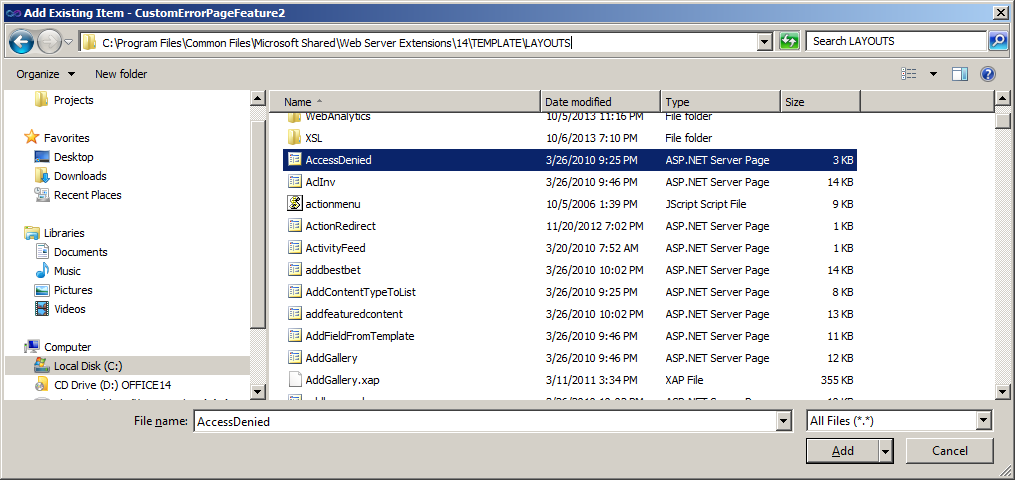Image resolution: width=1015 pixels, height=480 pixels.
Task: Click the Cancel button
Action: [x=950, y=451]
